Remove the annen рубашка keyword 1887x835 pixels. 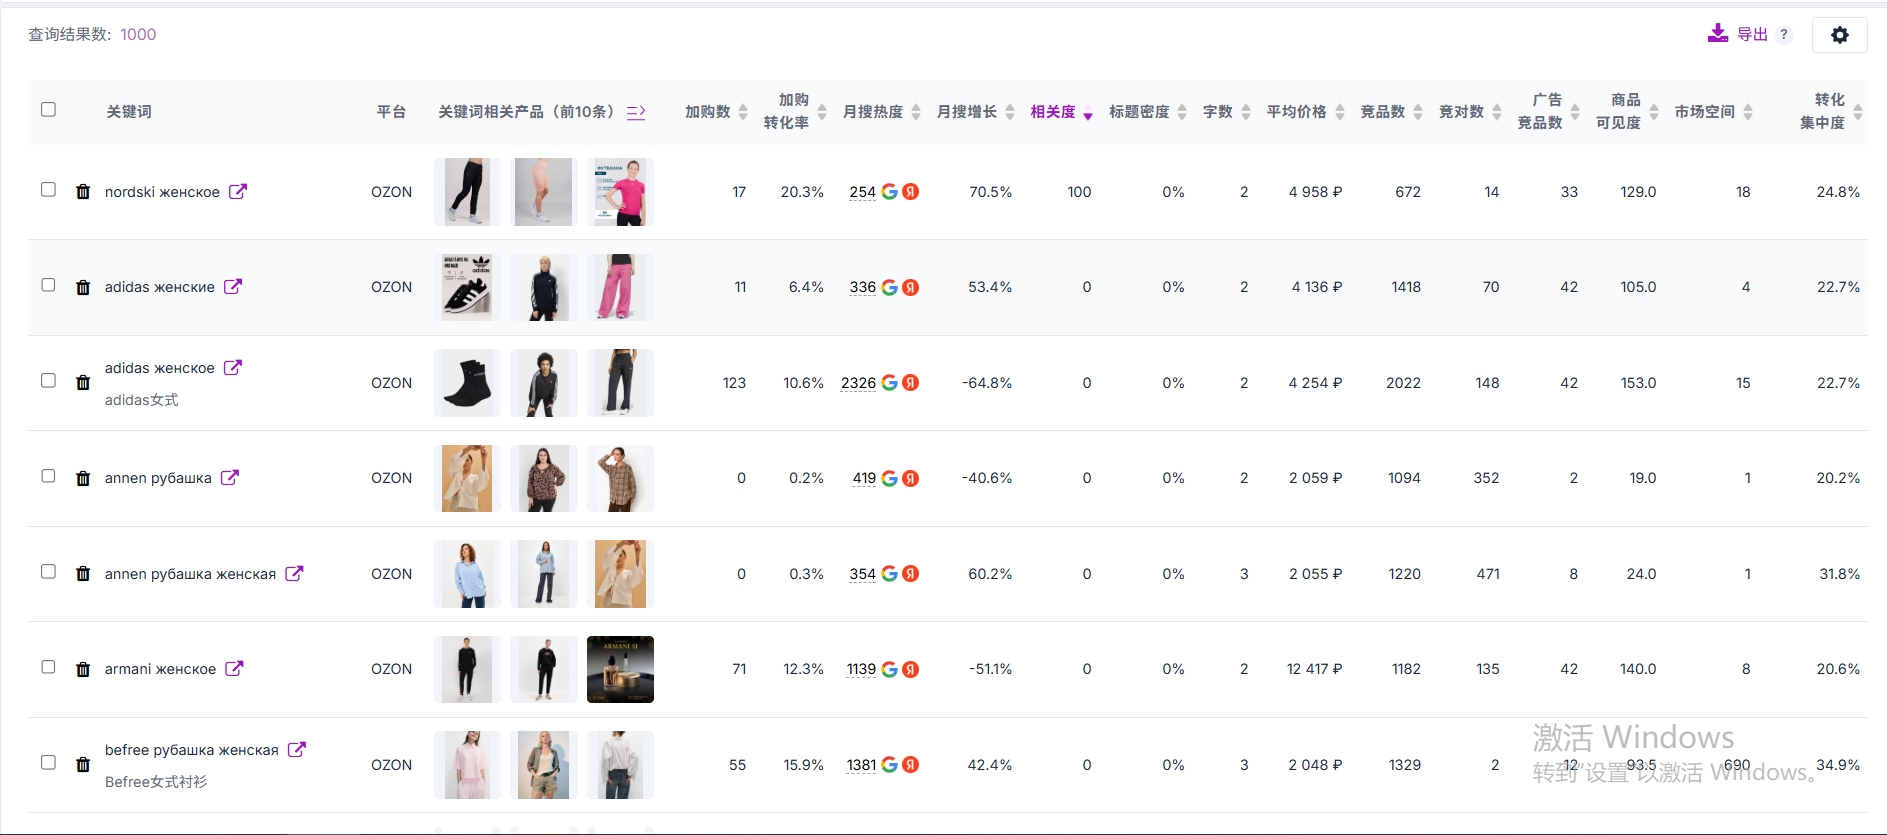click(83, 479)
